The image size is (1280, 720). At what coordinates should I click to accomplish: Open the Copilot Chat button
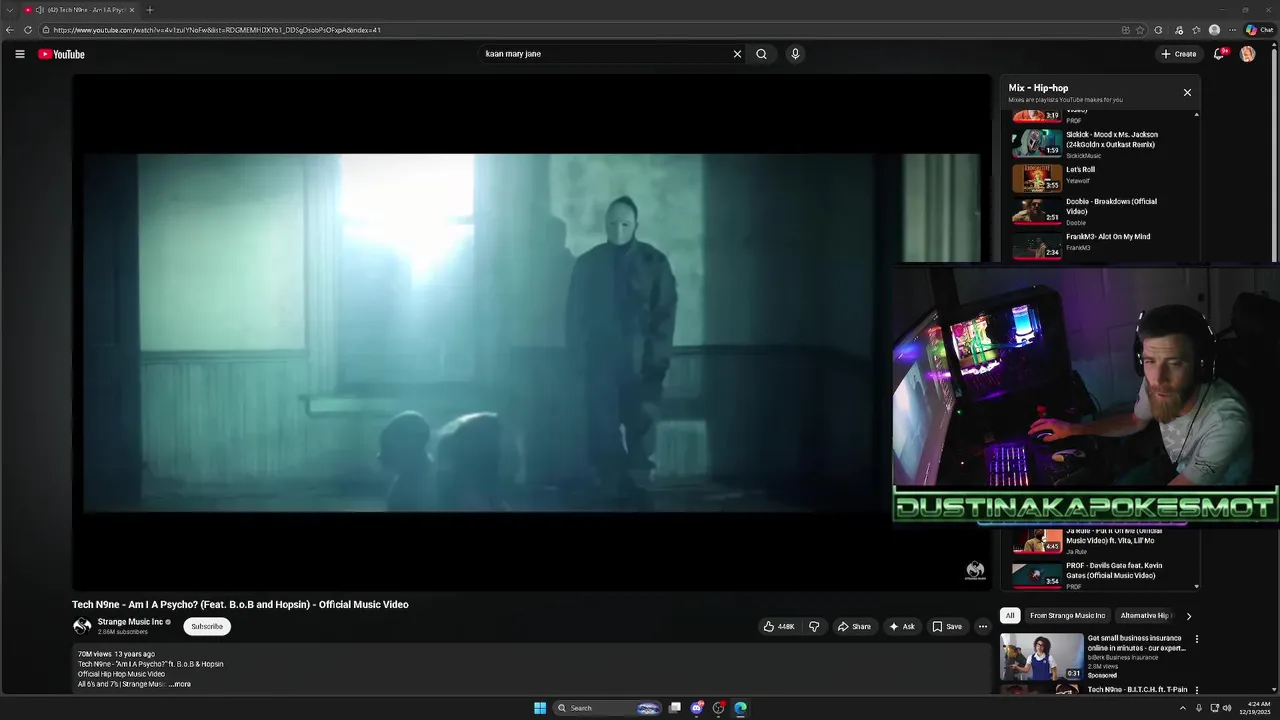1259,30
